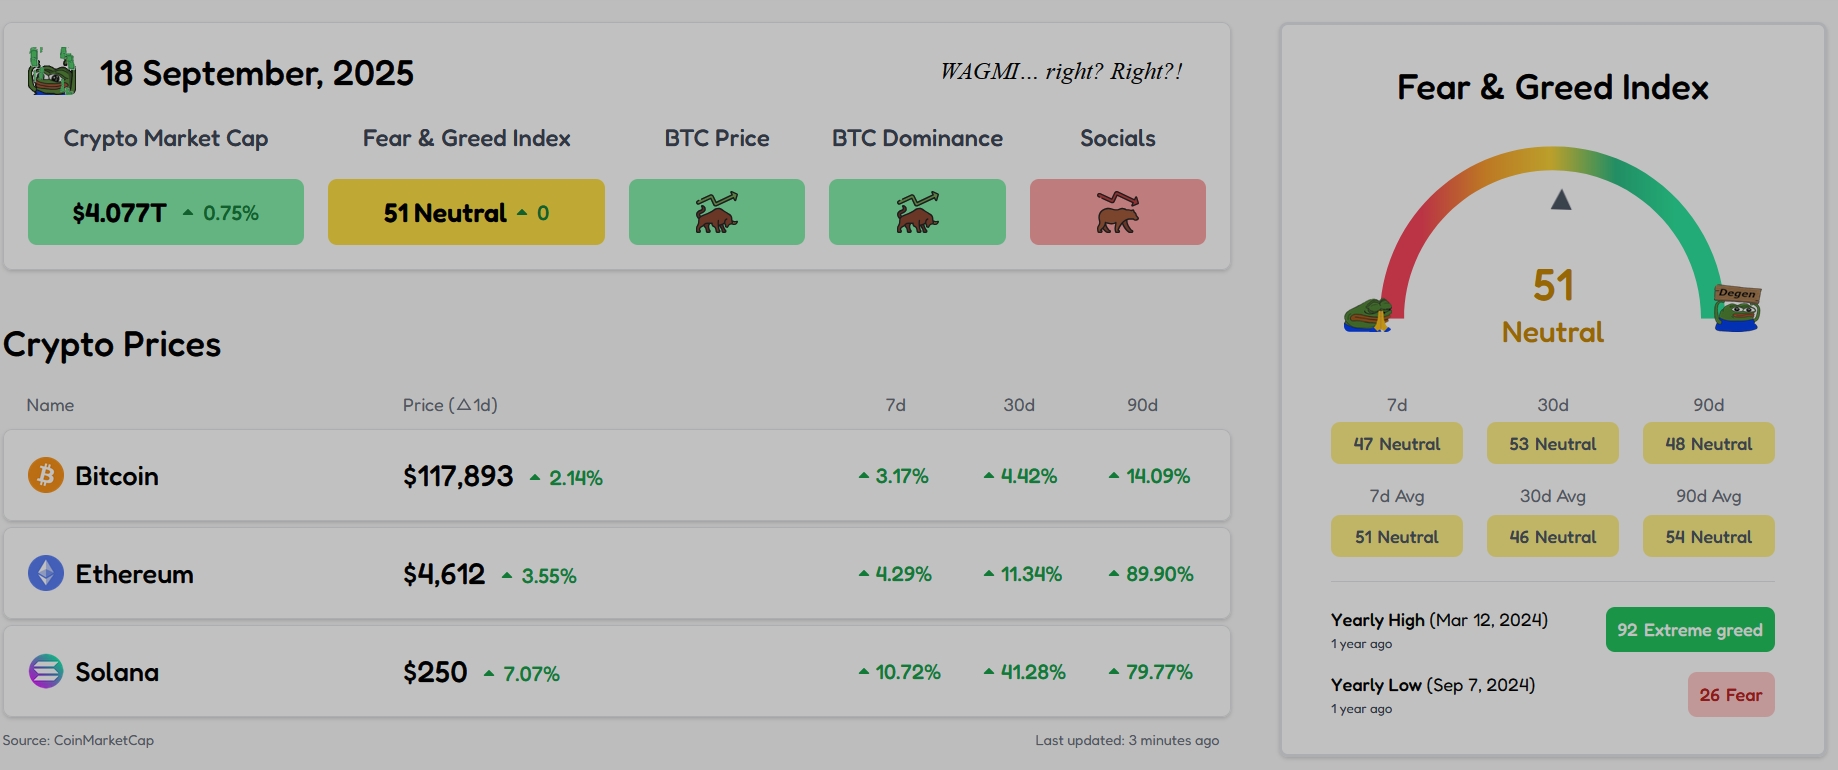Click the Socials bear icon
The image size is (1838, 770).
pos(1117,212)
